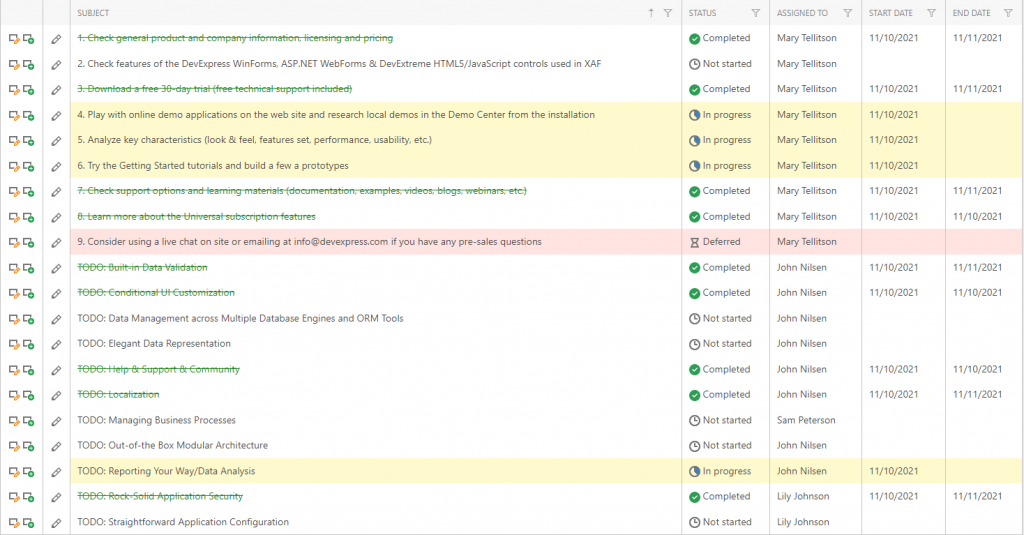Open 'TODO: Out-of-the Box Modular Architecture' task
The width and height of the screenshot is (1024, 535).
[x=172, y=446]
